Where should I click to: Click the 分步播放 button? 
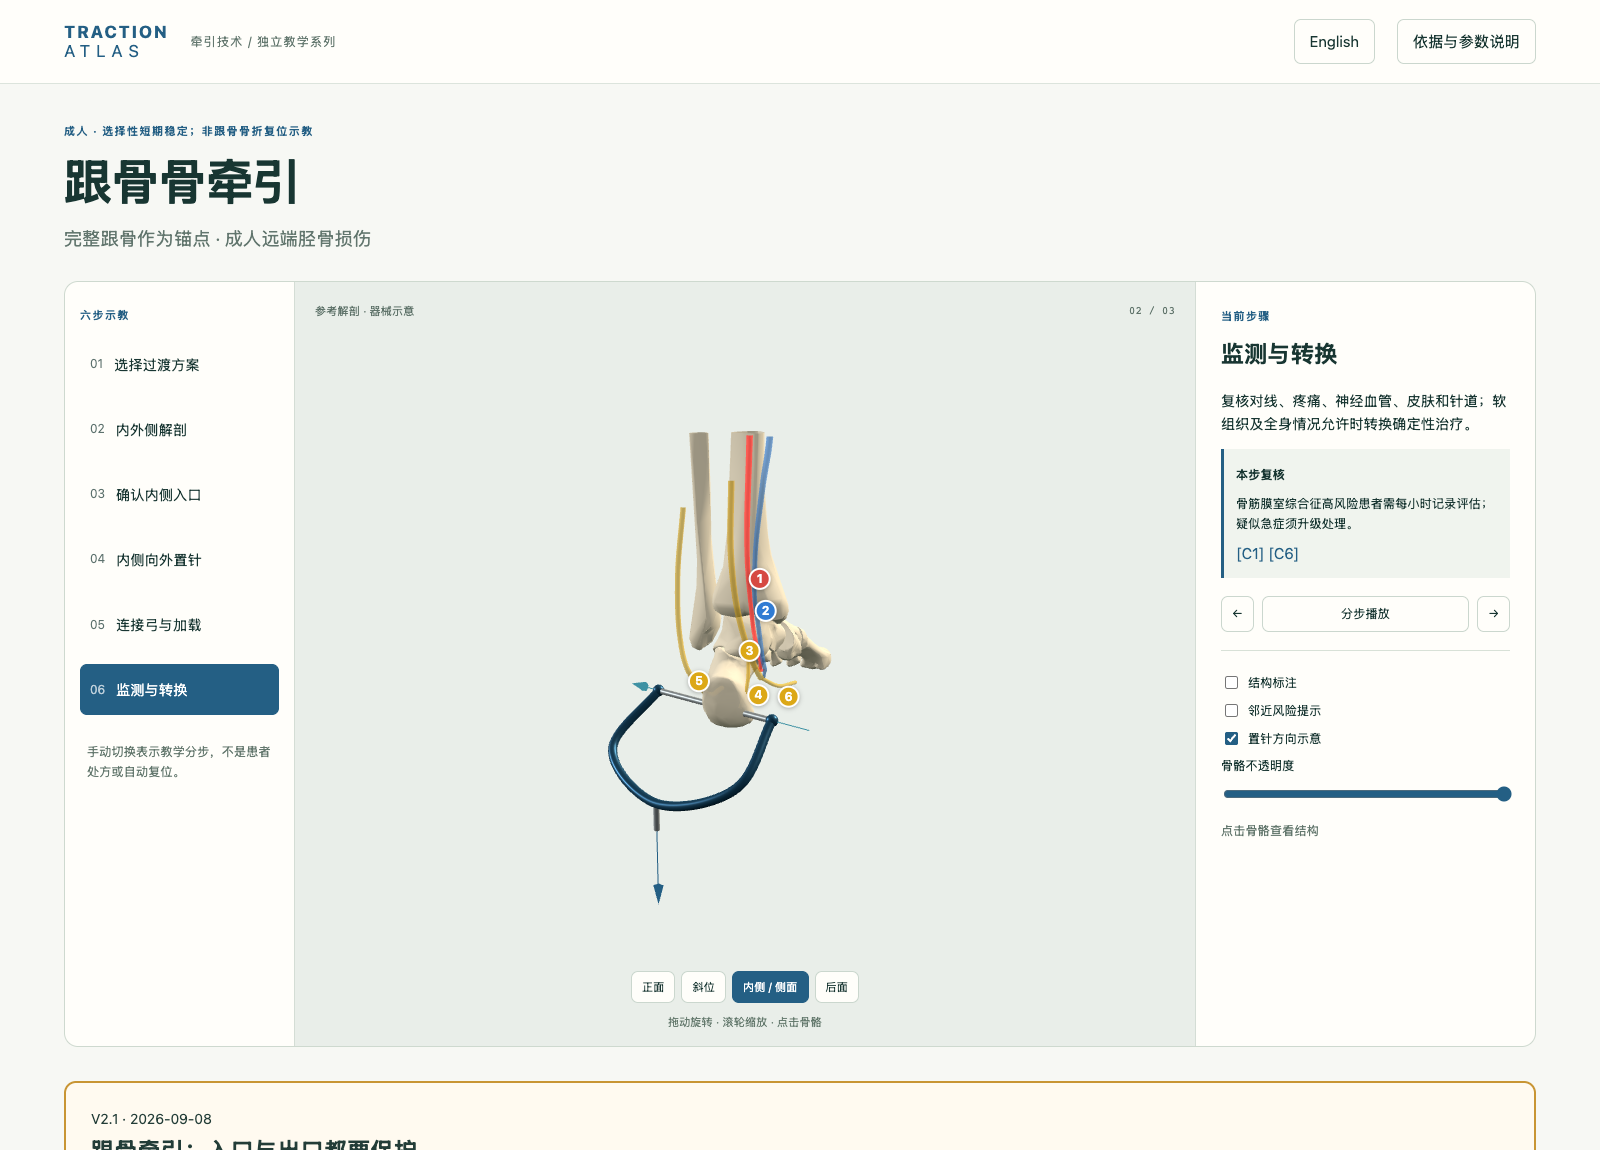[x=1365, y=614]
